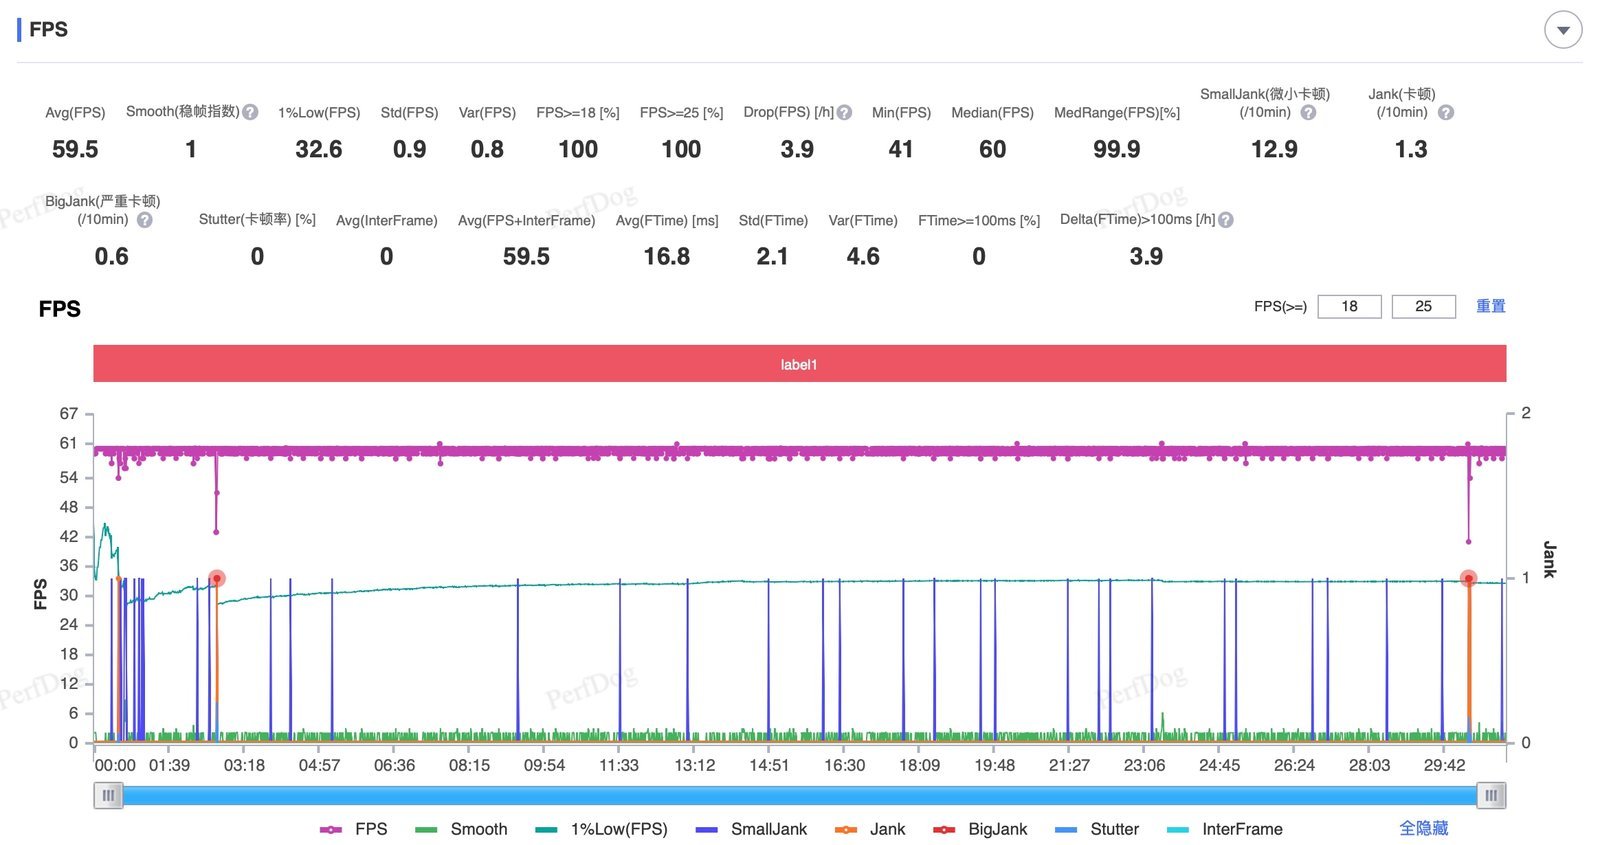This screenshot has width=1600, height=845.
Task: Toggle Jank series in legend
Action: (x=870, y=829)
